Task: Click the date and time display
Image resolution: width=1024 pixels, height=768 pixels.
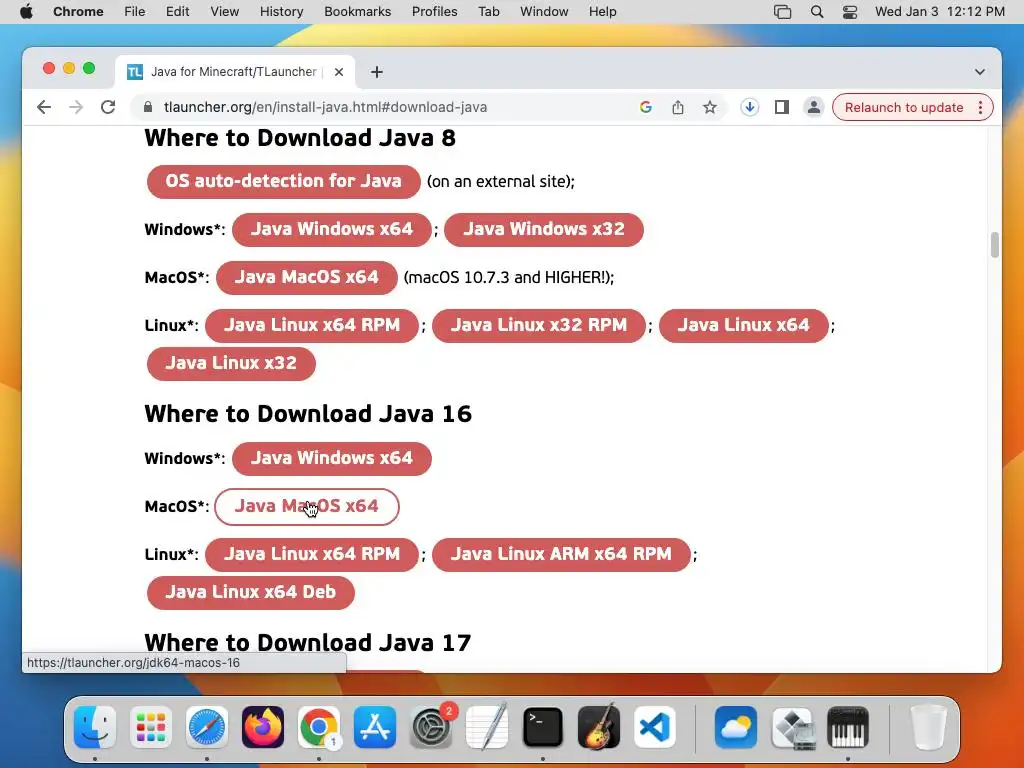Action: pyautogui.click(x=940, y=12)
